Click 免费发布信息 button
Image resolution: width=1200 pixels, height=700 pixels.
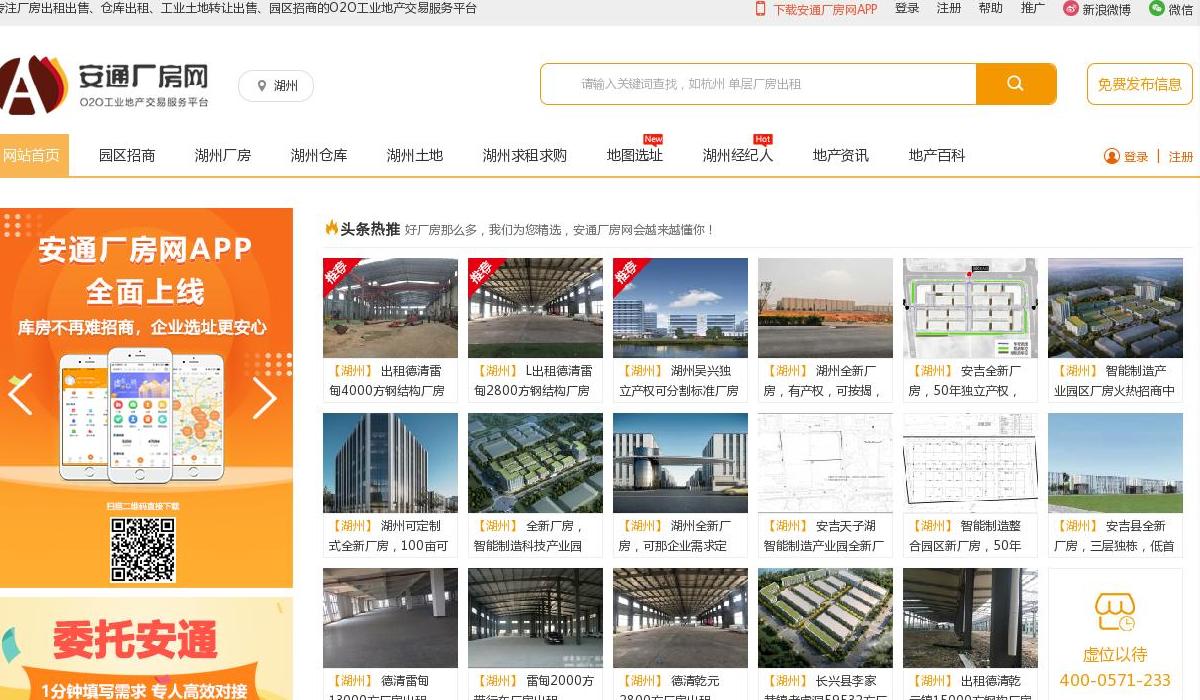point(1140,84)
